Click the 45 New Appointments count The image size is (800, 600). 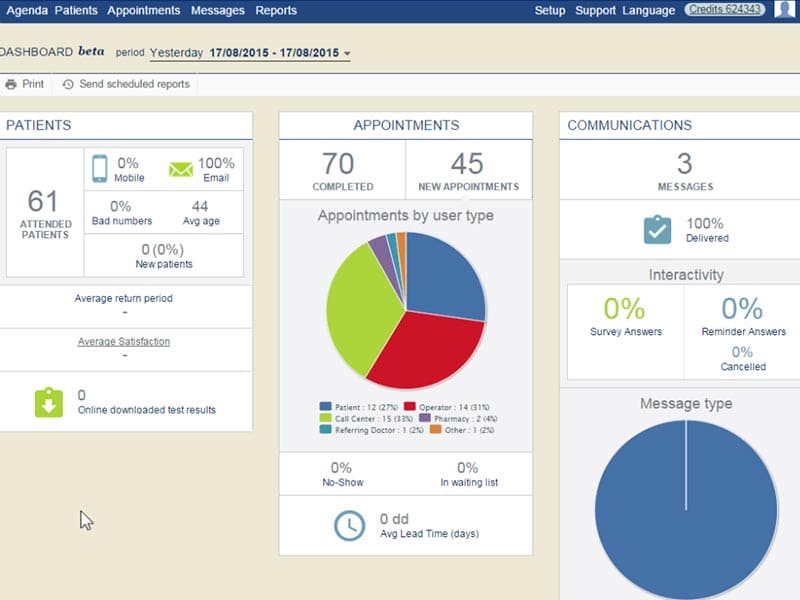[x=467, y=164]
